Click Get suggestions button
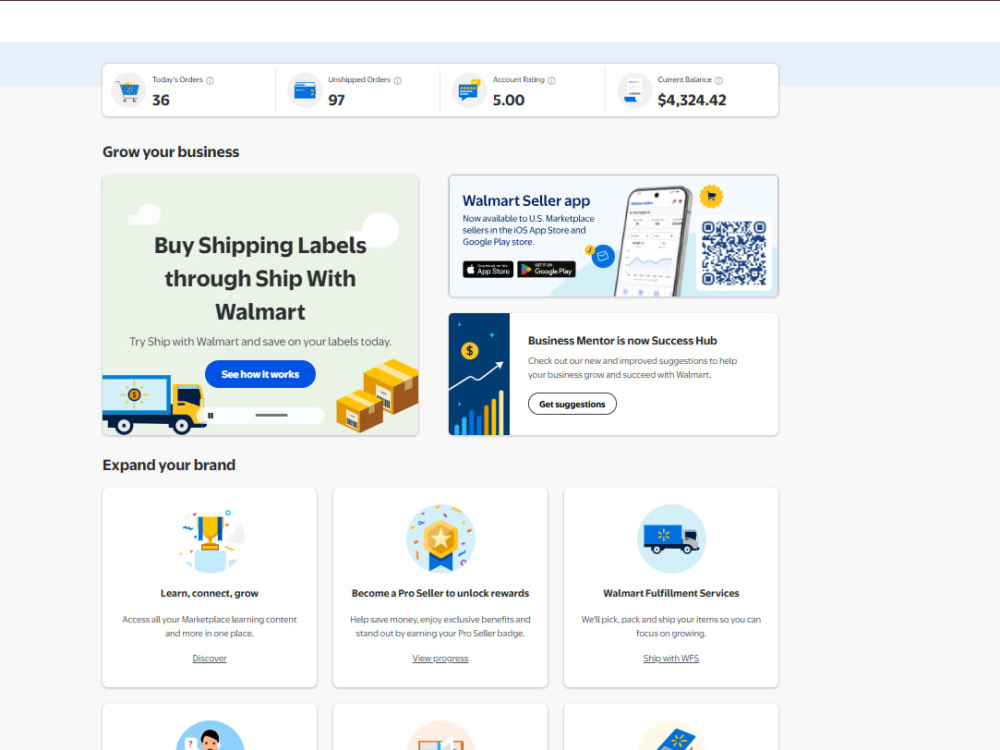Image resolution: width=1000 pixels, height=750 pixels. click(x=572, y=404)
